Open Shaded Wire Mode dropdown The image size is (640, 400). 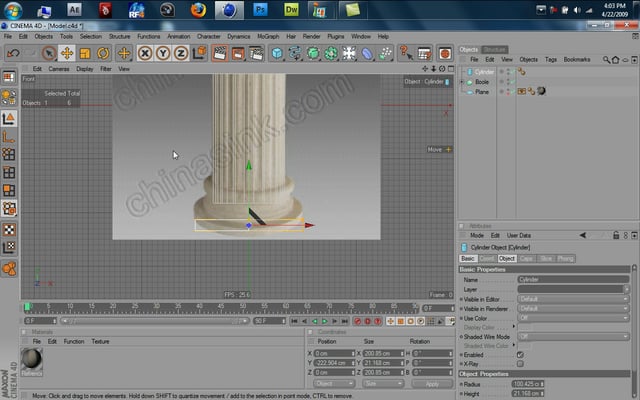(x=573, y=337)
